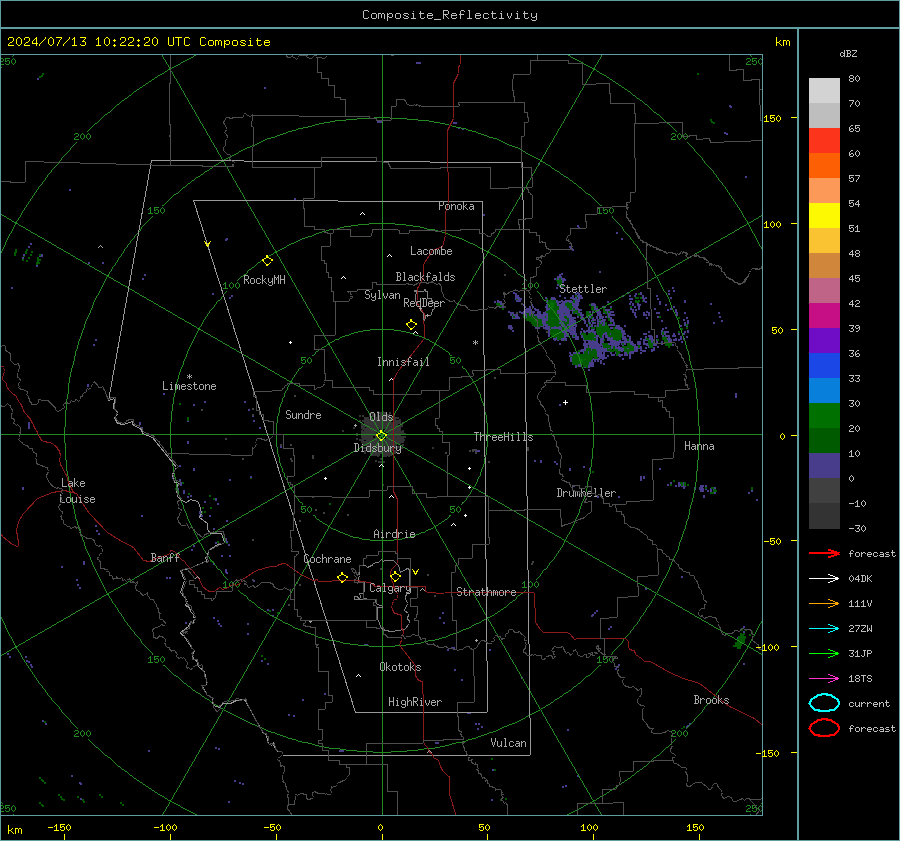Select the orange 57–60 dBZ swatch
The height and width of the screenshot is (841, 900).
coord(824,166)
